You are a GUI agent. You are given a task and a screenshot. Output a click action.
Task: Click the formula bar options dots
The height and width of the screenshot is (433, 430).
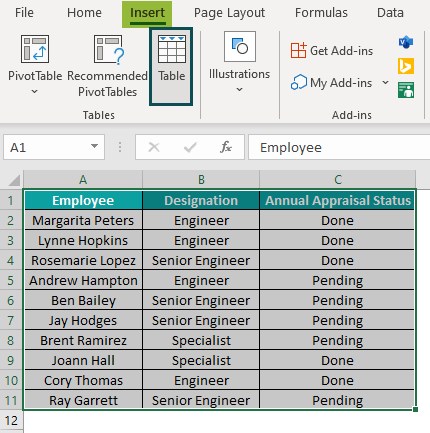[x=120, y=147]
